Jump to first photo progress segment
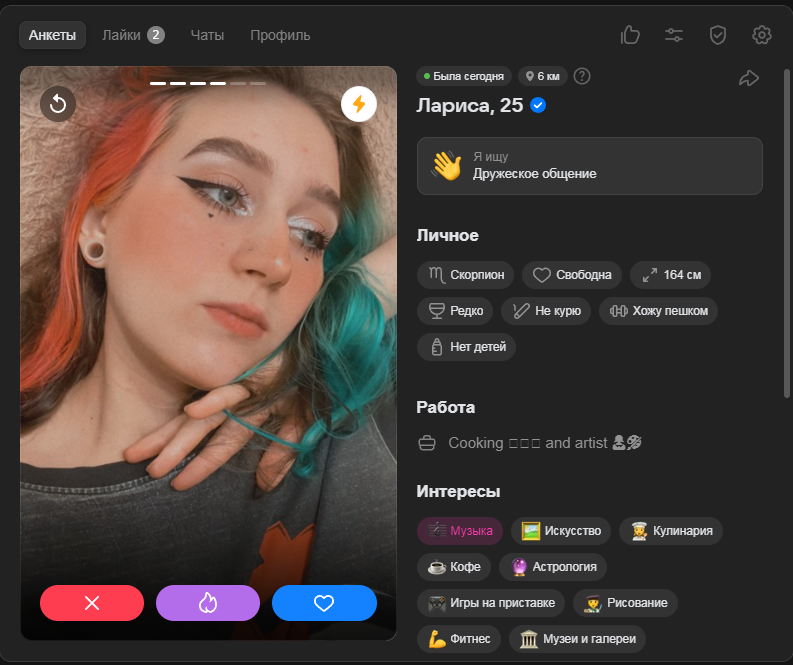Viewport: 793px width, 665px height. pyautogui.click(x=158, y=83)
